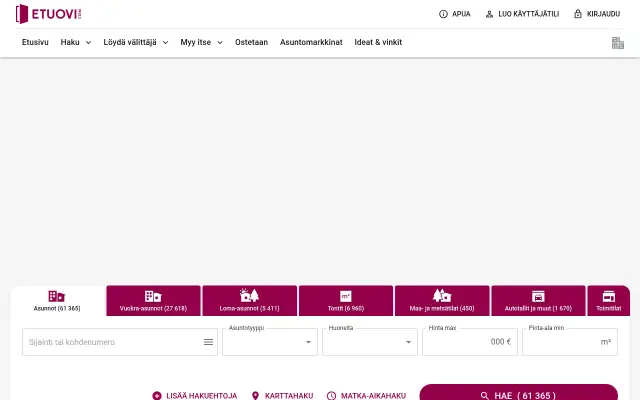Image resolution: width=640 pixels, height=400 pixels.
Task: Open Autotallit ja muut (1 670) tab
Action: point(538,301)
